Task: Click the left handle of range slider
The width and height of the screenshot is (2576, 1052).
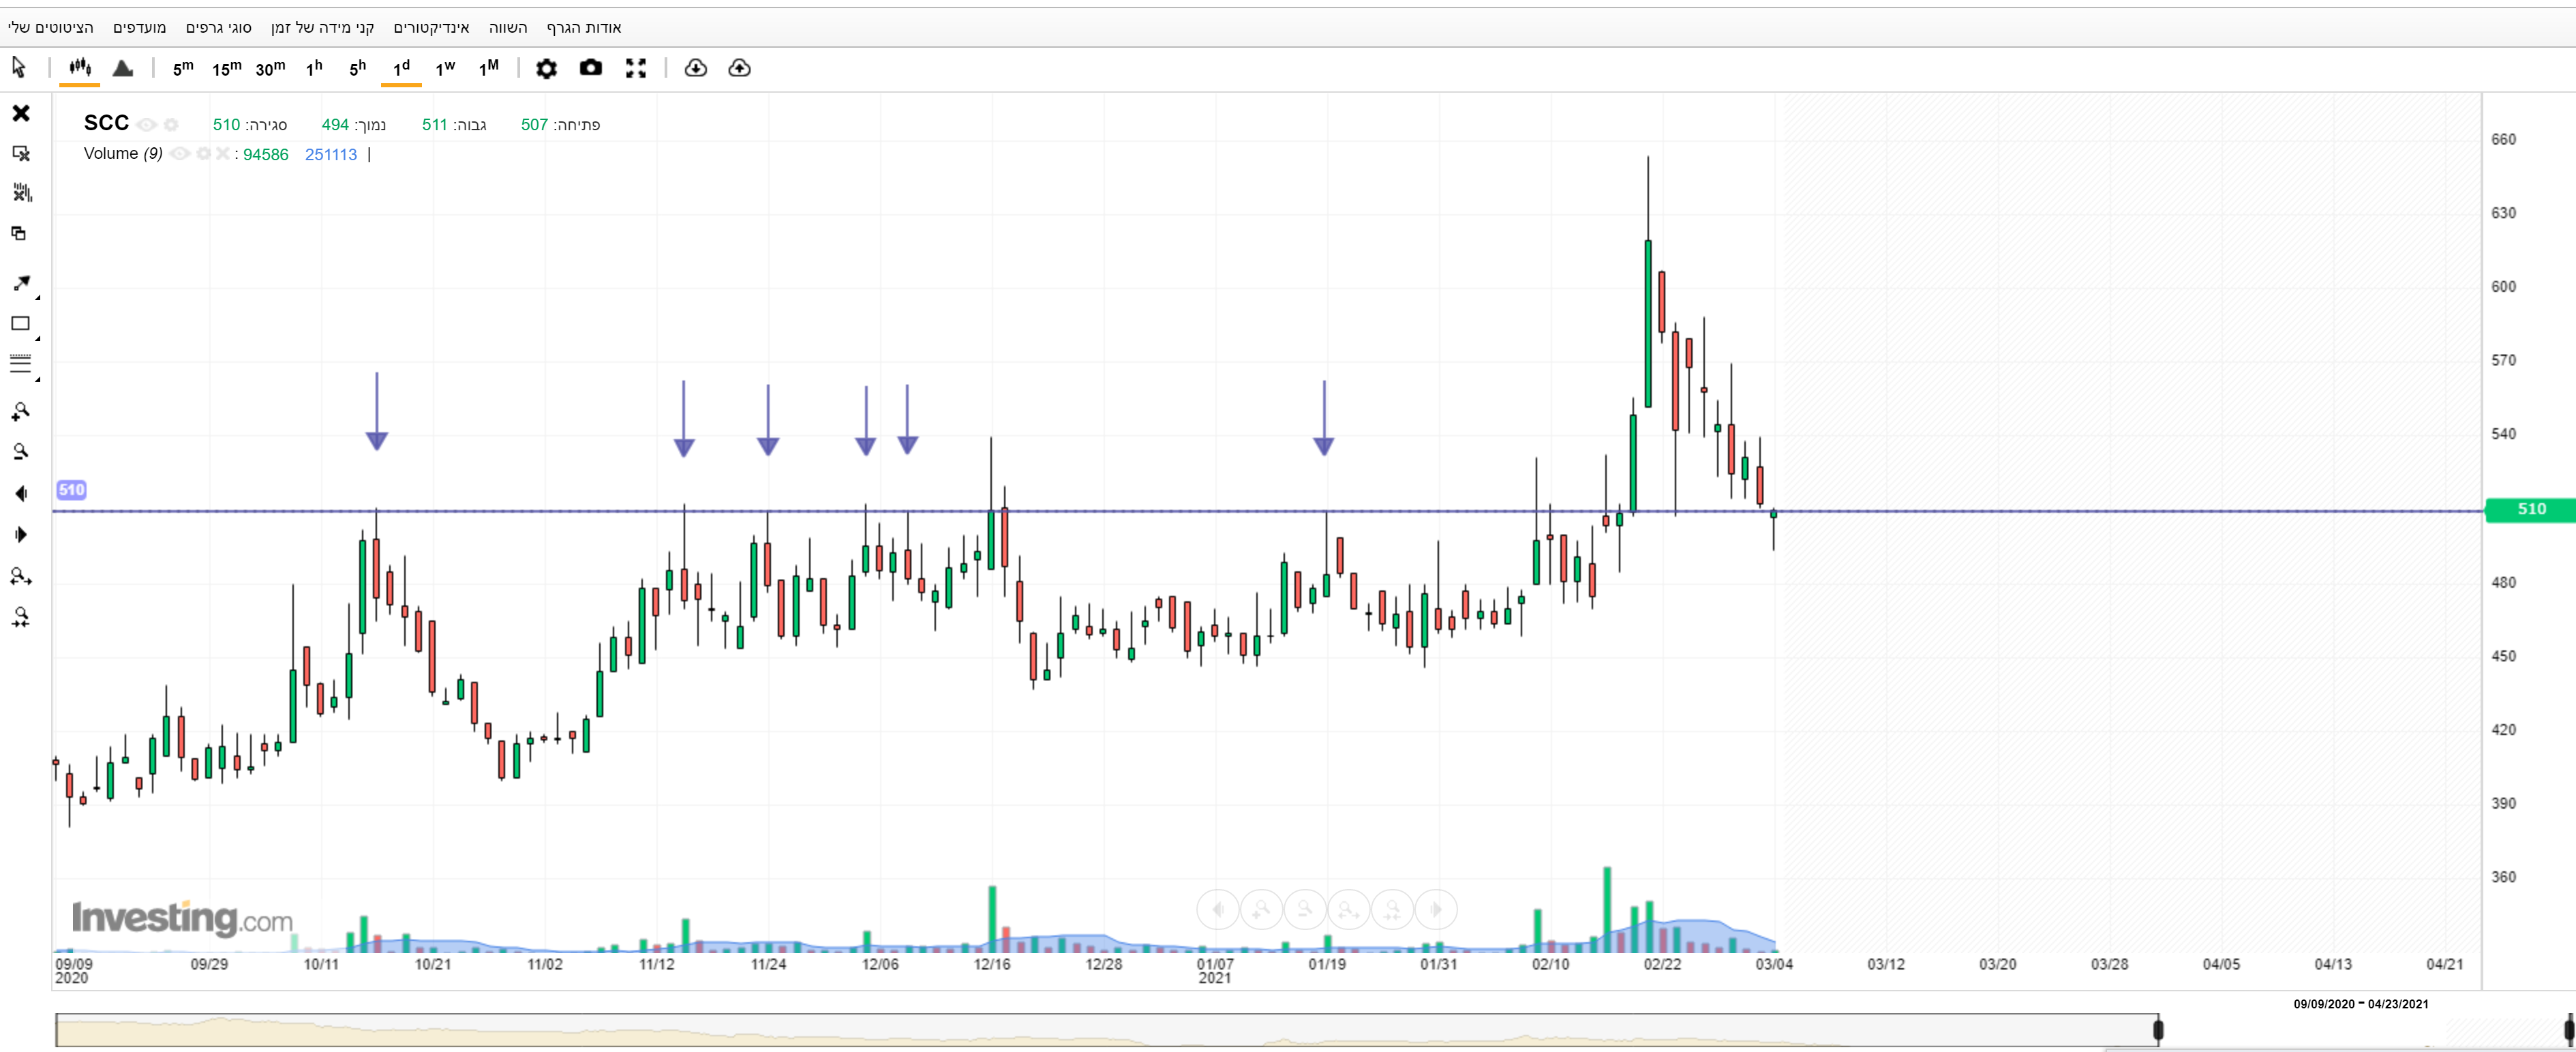Action: 2158,1029
